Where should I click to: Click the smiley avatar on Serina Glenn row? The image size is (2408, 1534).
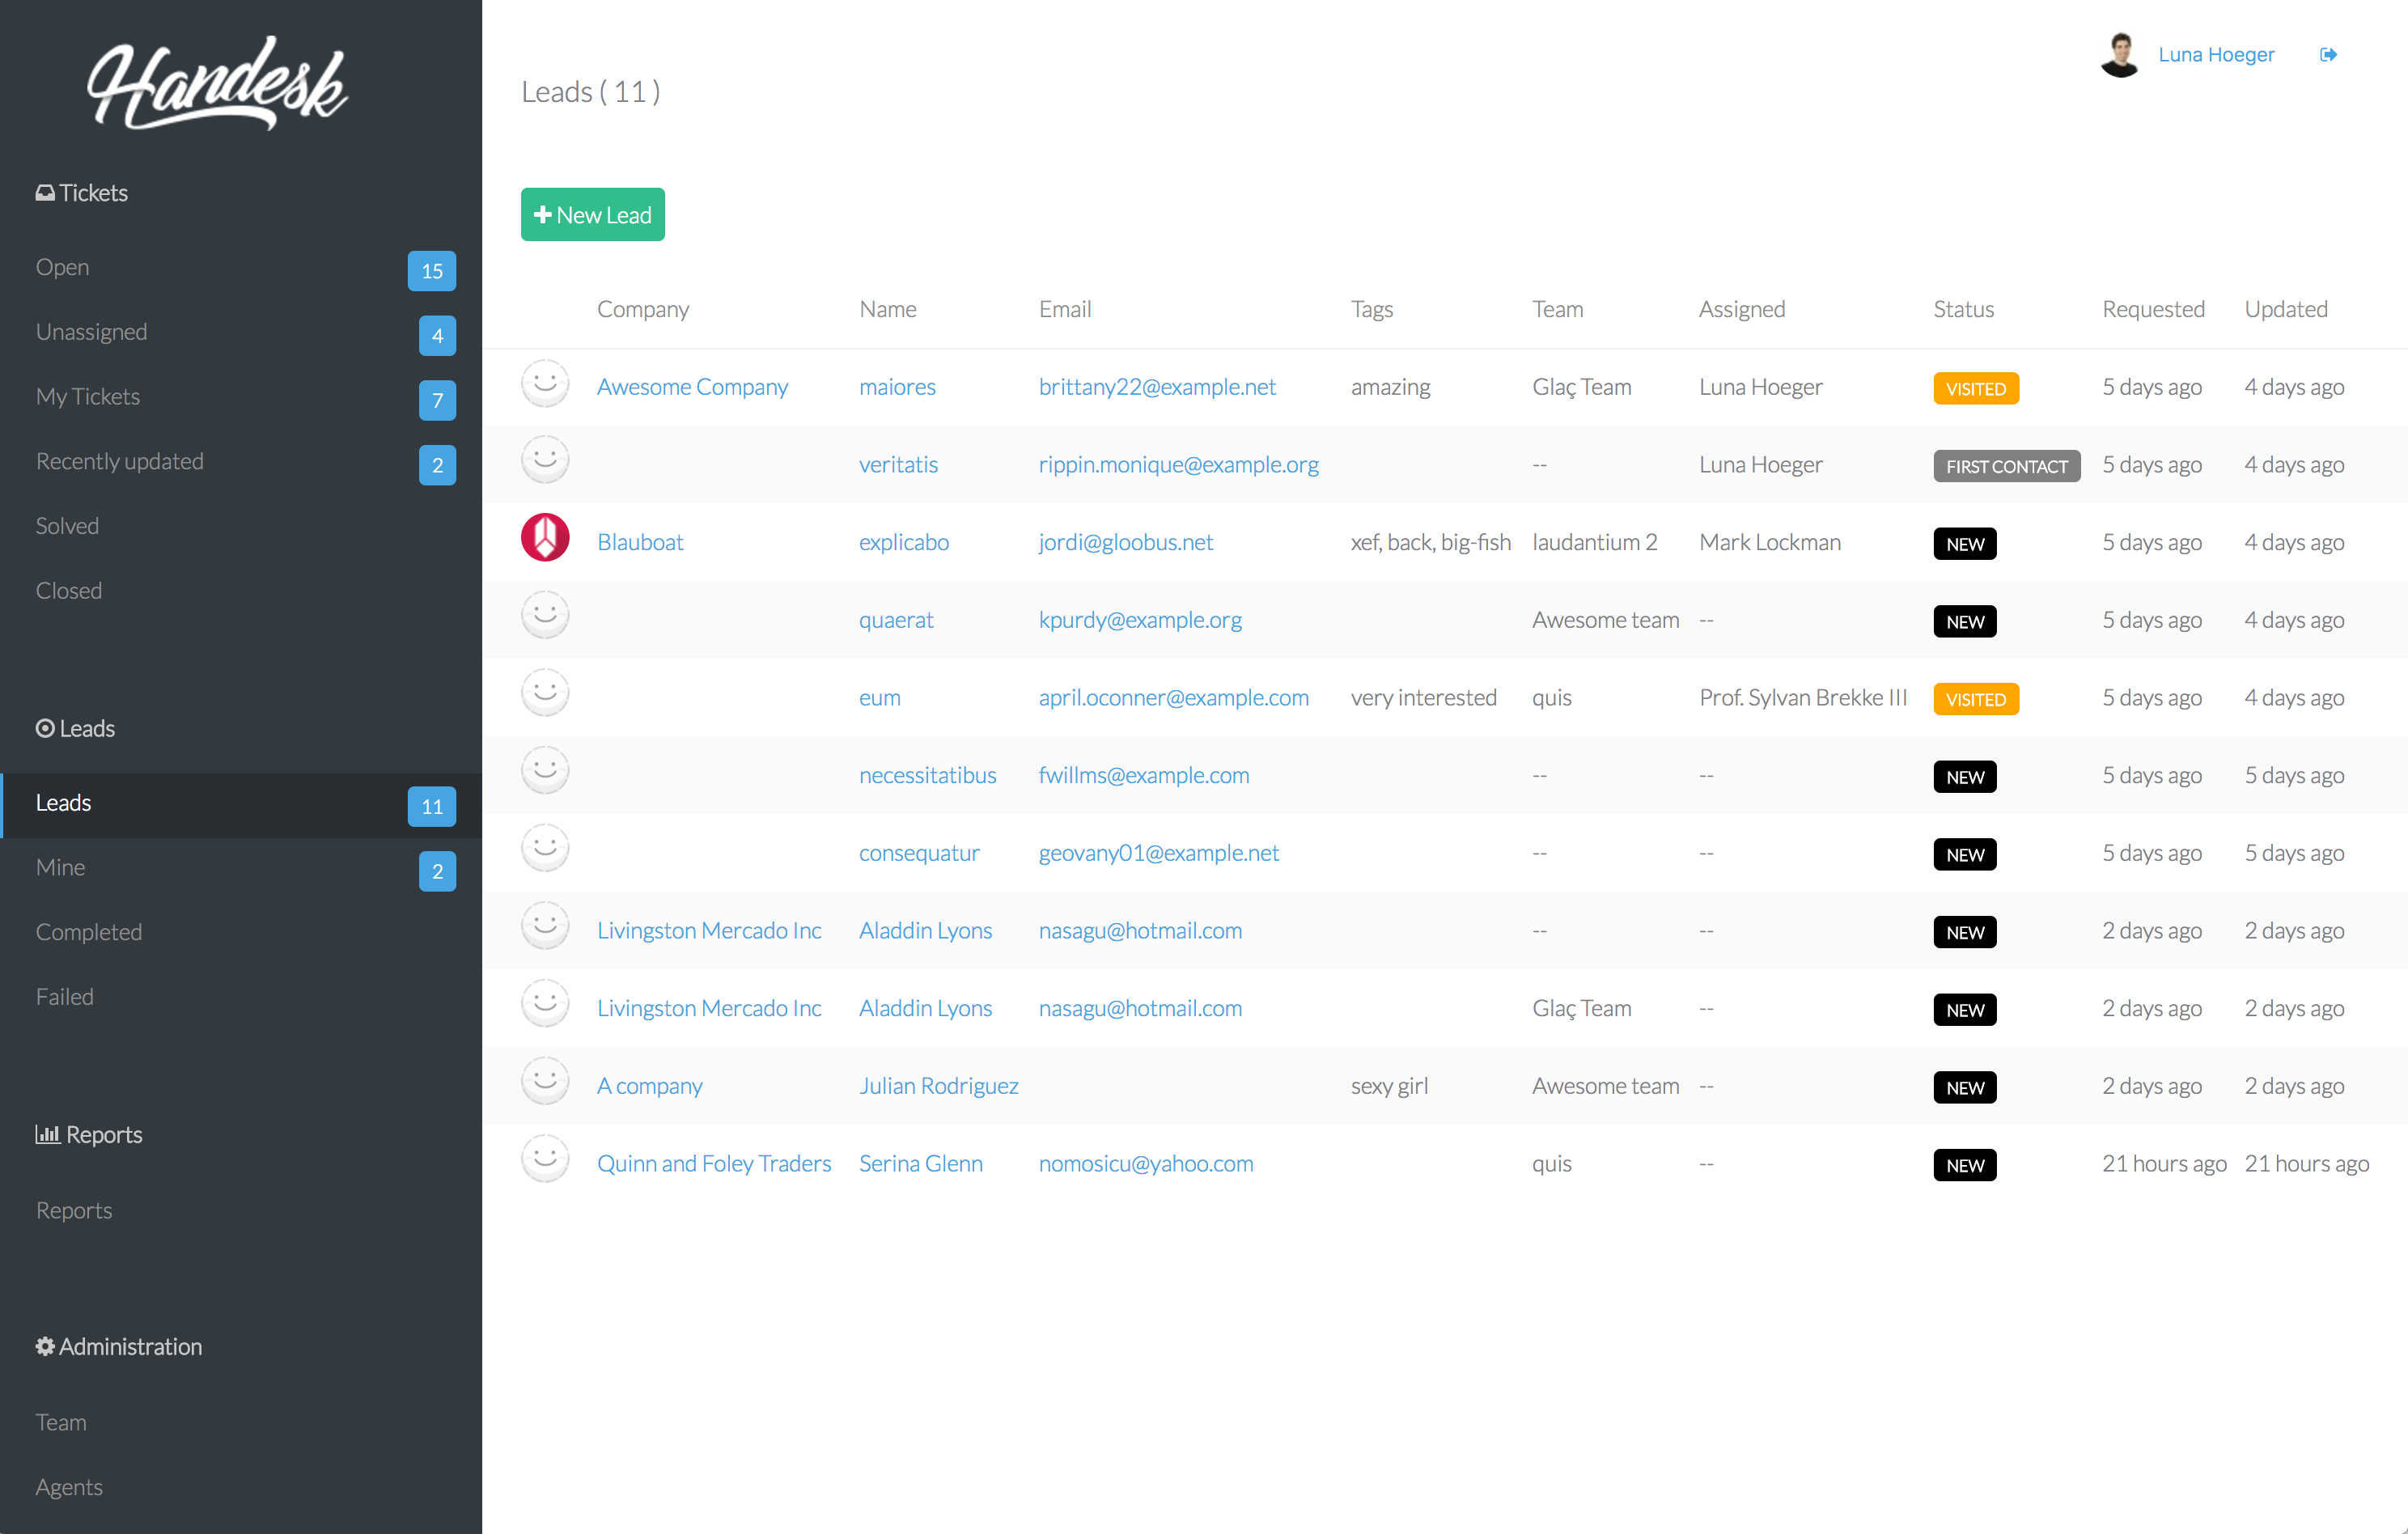pos(545,1159)
